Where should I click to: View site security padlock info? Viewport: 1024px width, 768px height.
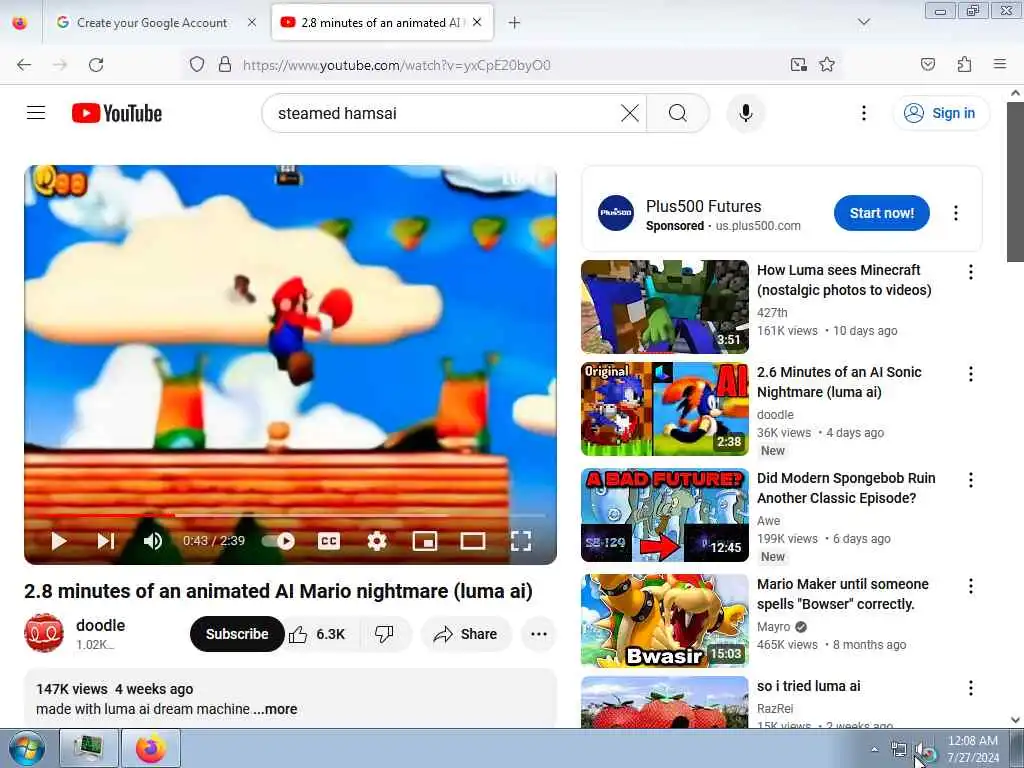(225, 65)
